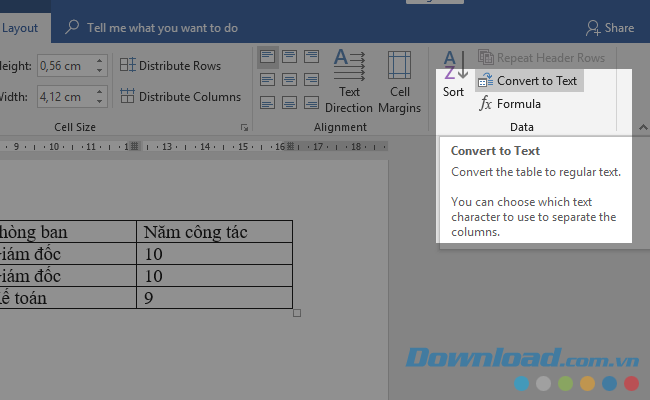
Task: Choose Align Top Center alignment
Action: pos(290,57)
